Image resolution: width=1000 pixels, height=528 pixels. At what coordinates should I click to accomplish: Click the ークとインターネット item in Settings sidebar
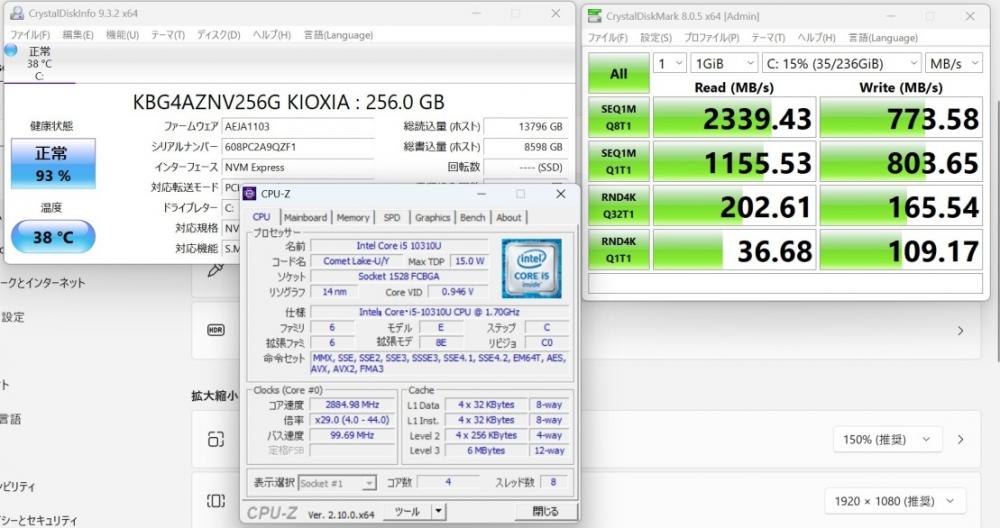point(43,282)
